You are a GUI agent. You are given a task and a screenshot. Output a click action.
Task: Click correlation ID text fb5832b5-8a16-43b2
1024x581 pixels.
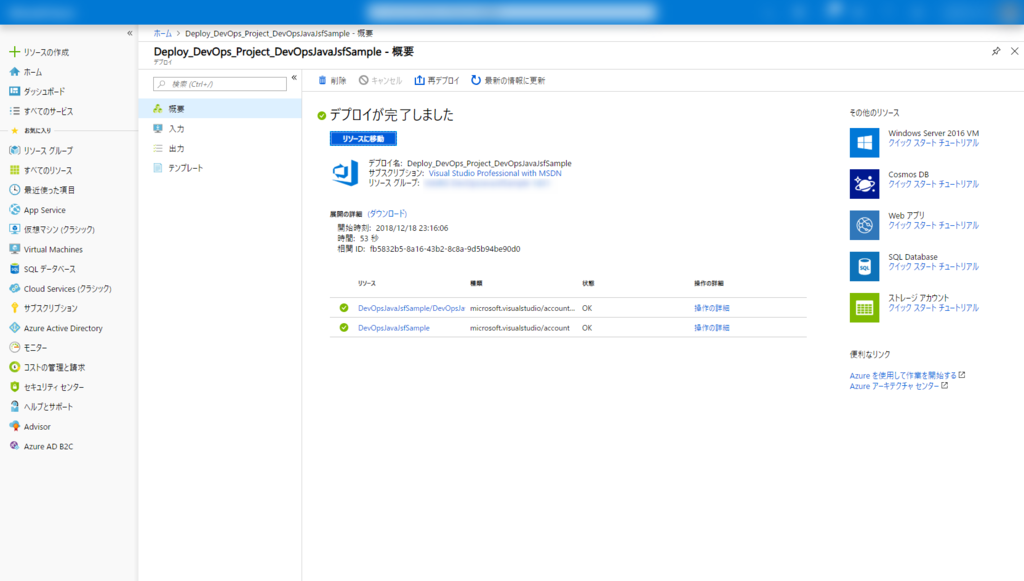[x=445, y=249]
